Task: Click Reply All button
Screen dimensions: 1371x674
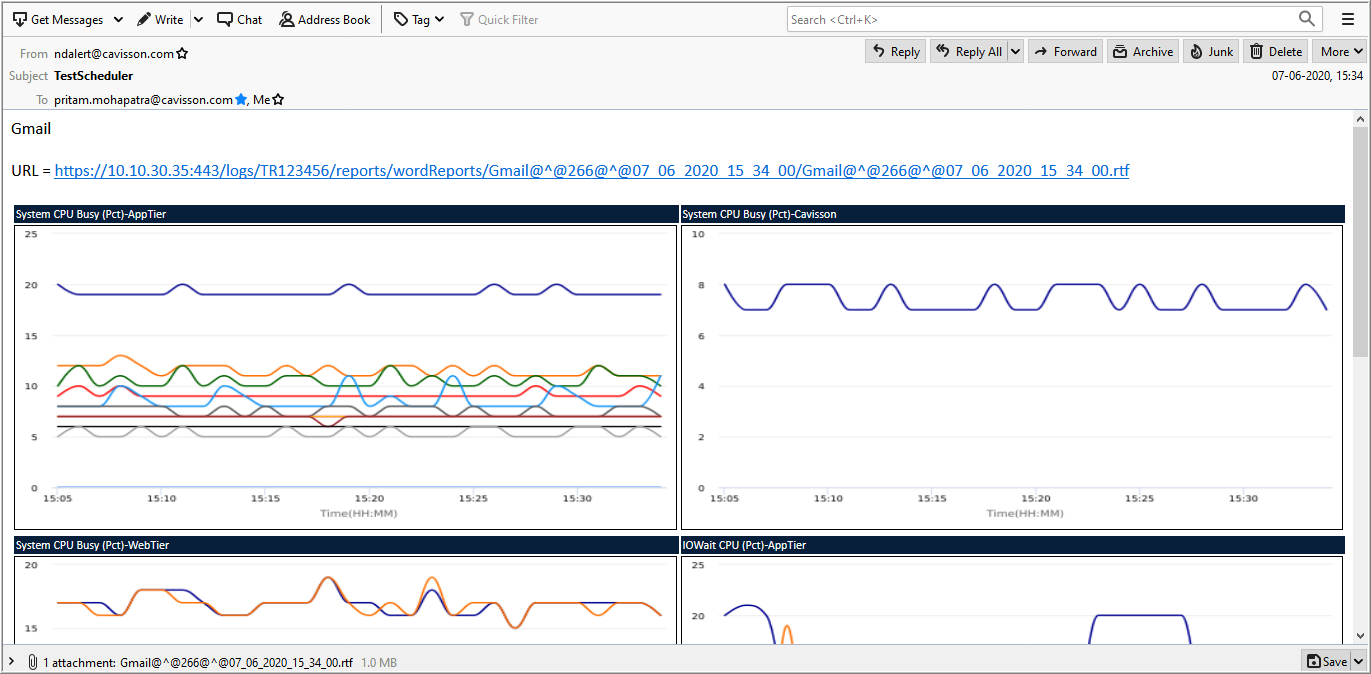Action: click(x=968, y=52)
